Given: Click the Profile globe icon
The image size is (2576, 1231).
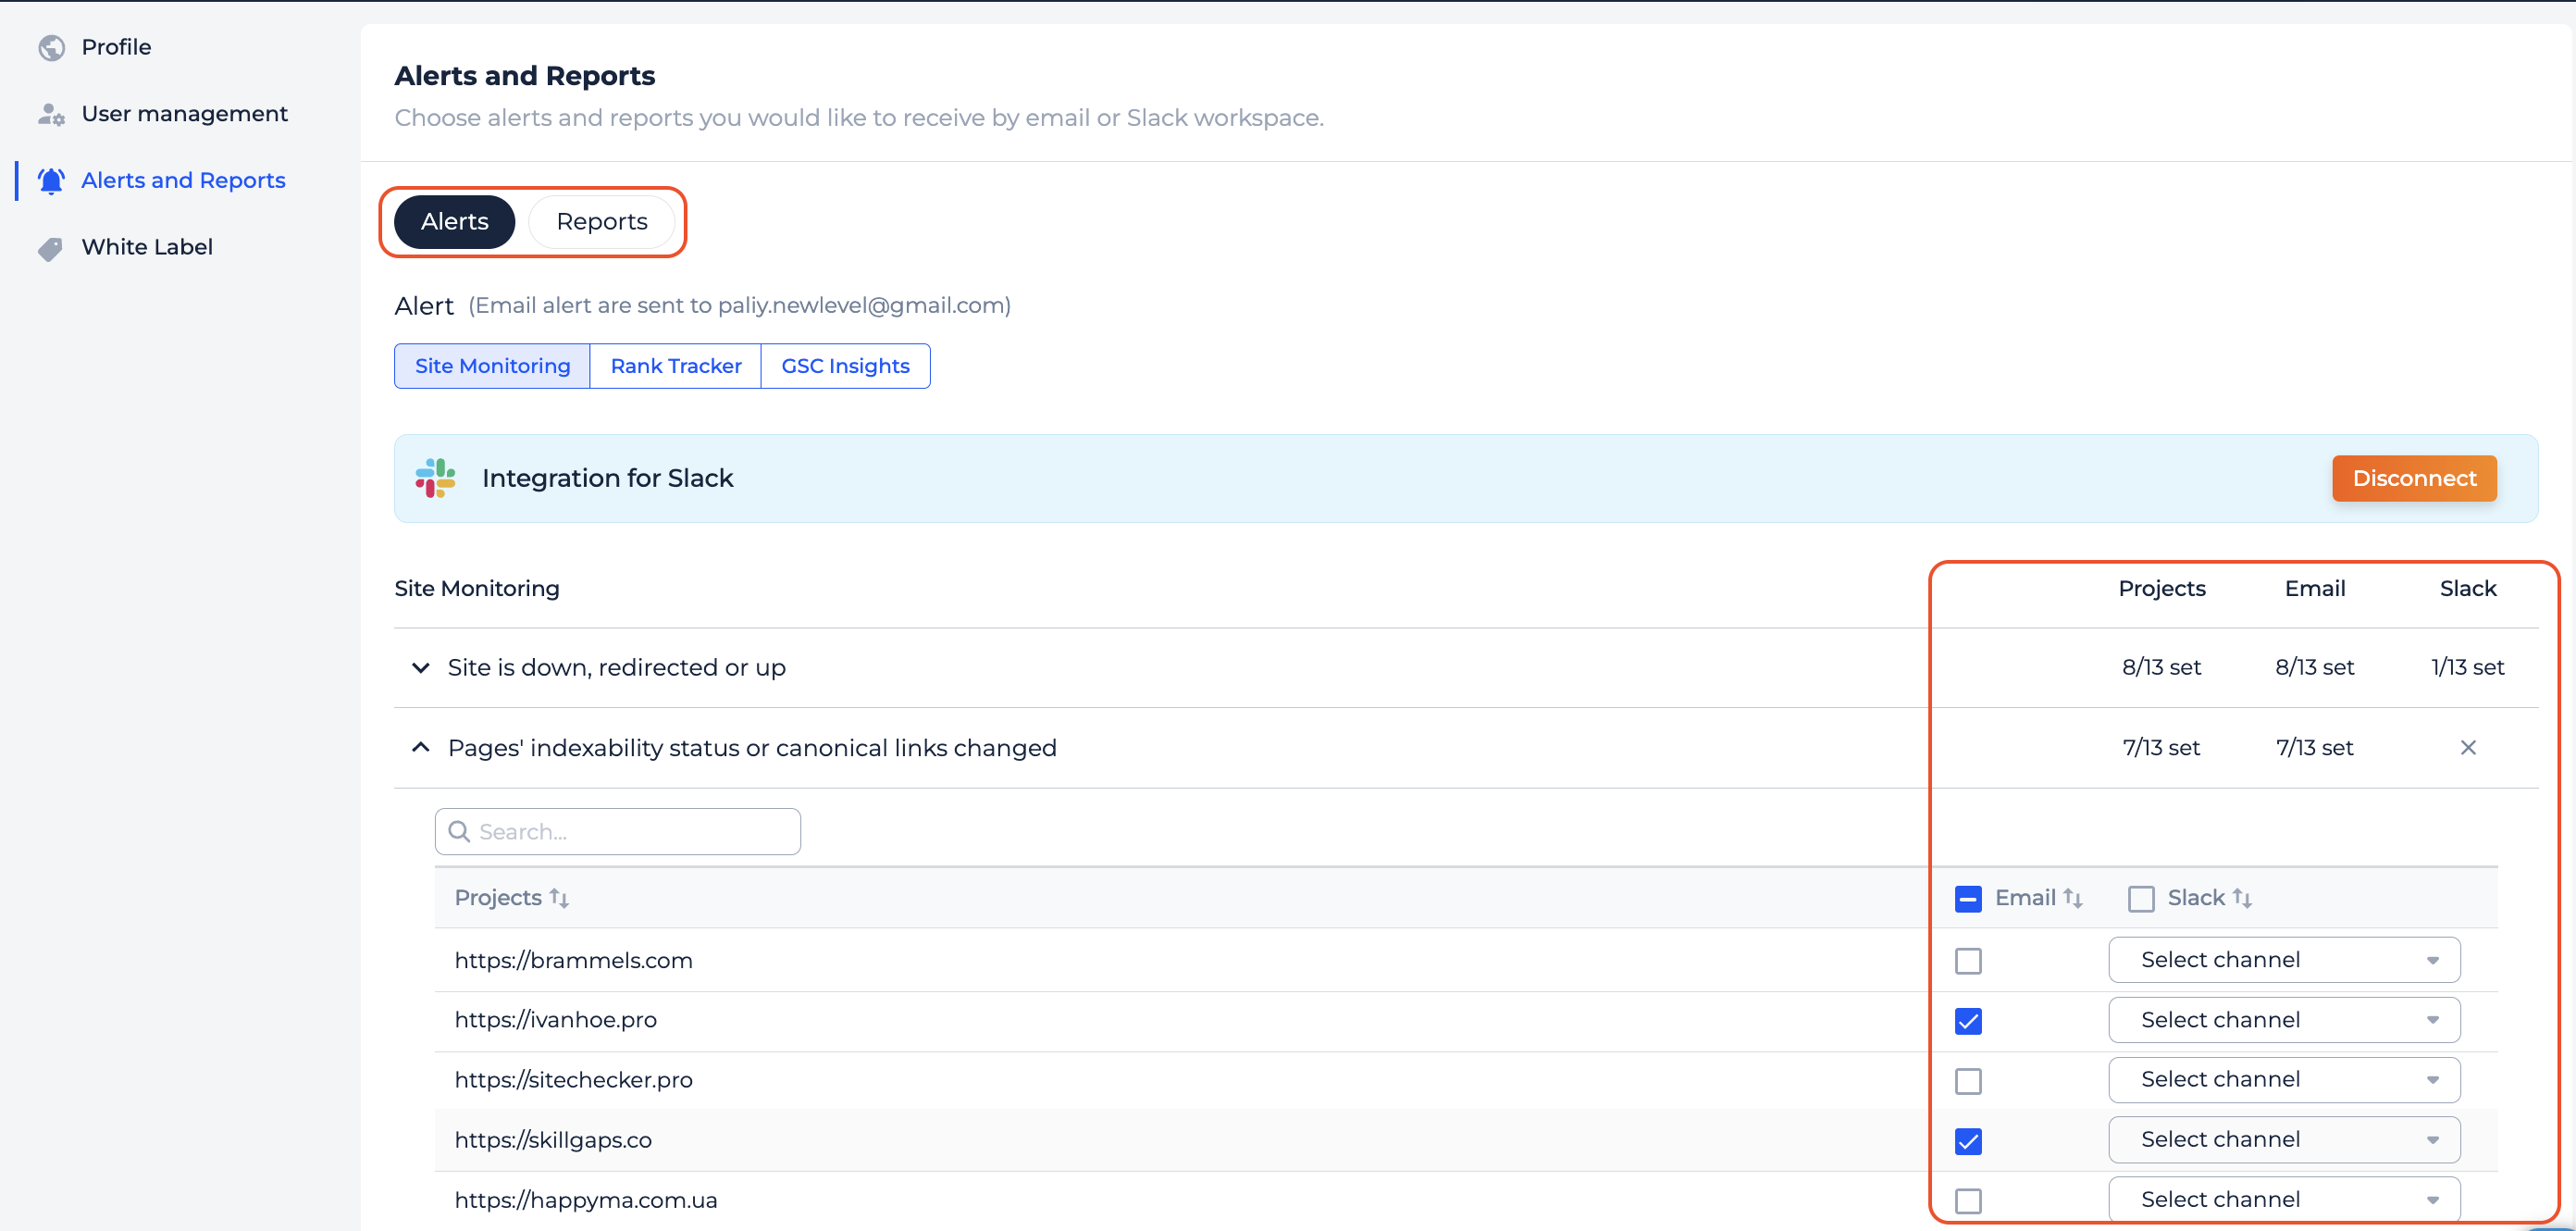Looking at the screenshot, I should click(x=51, y=47).
